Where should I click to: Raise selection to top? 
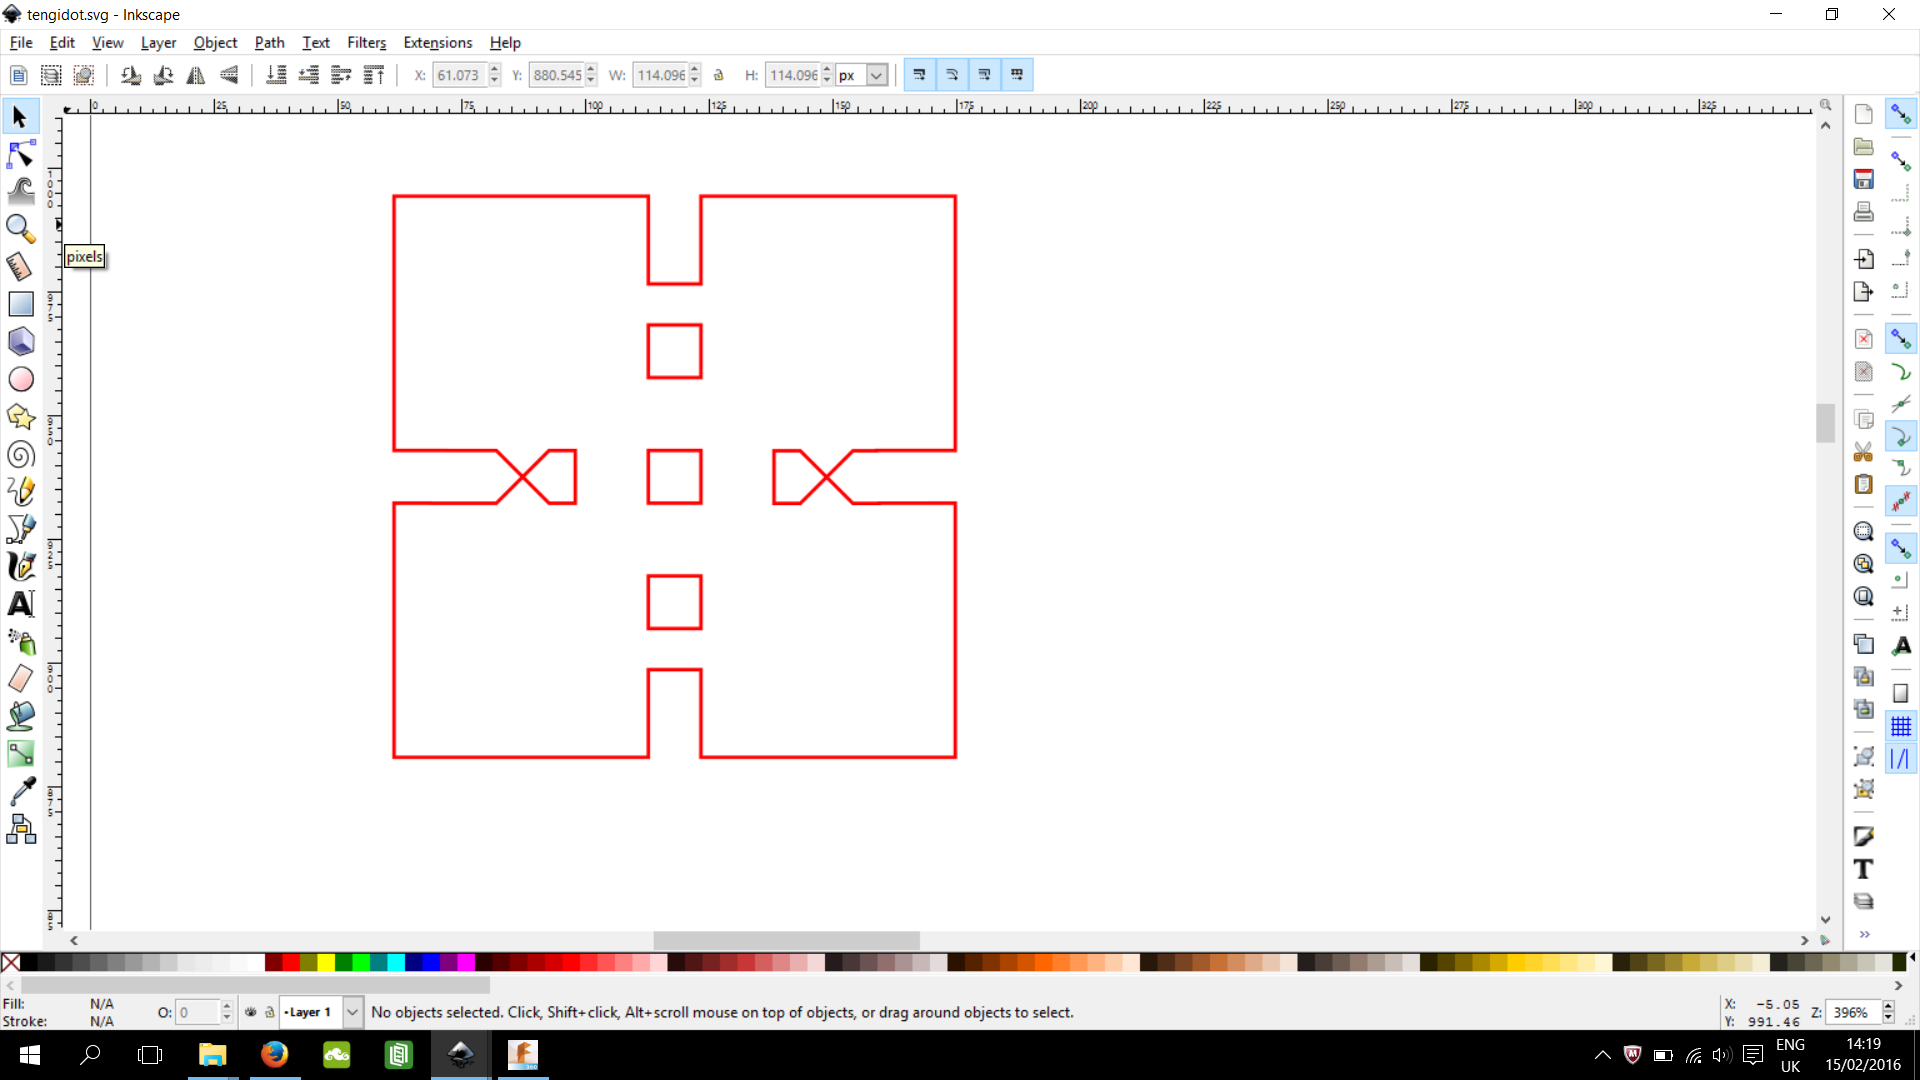pos(374,75)
